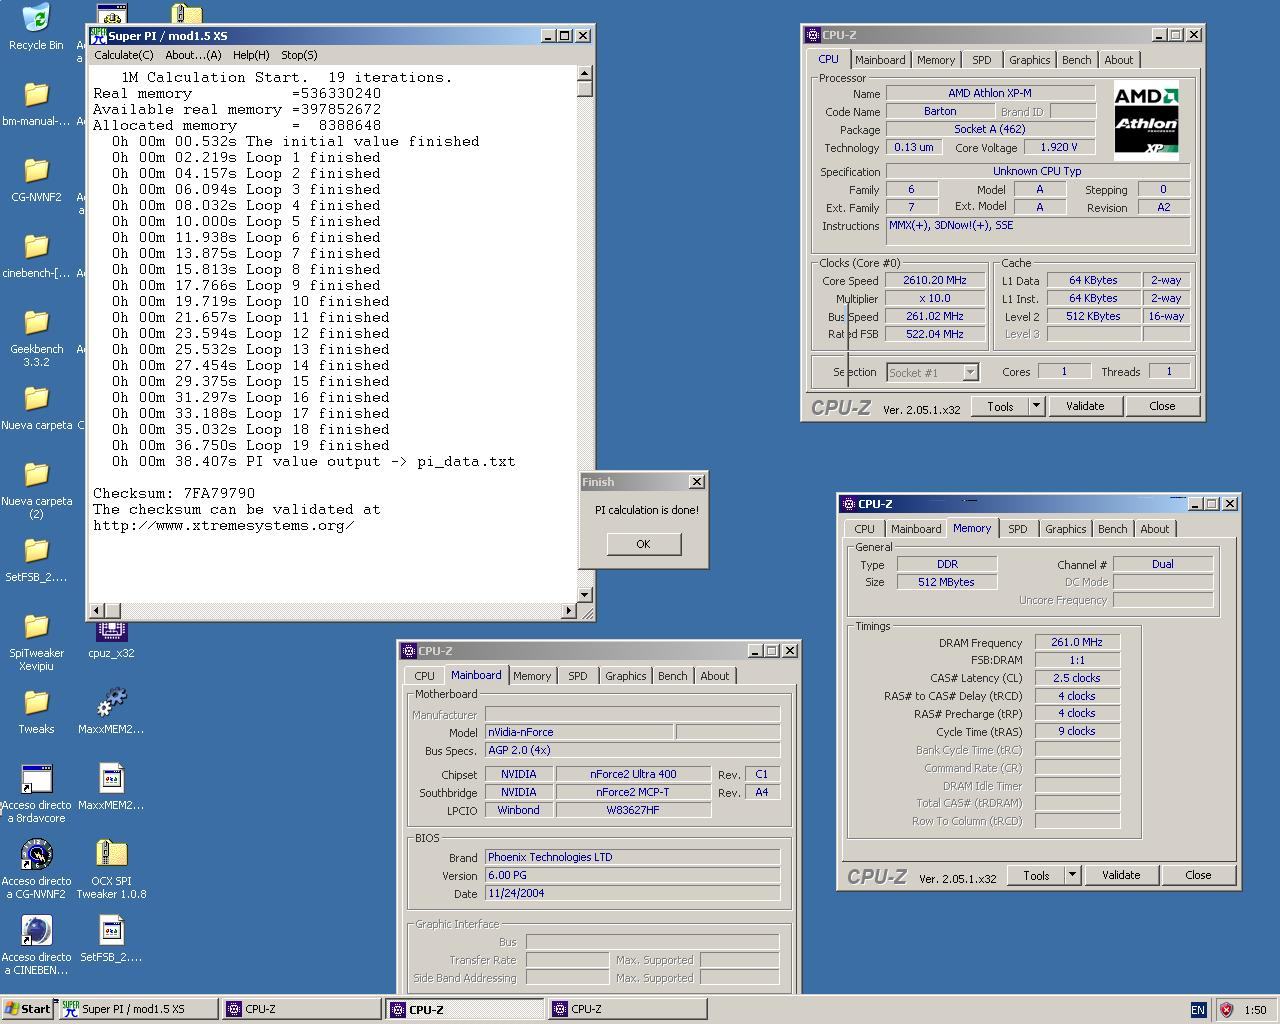Open the SpiTweaker Xevipiu folder
Screen dimensions: 1280x1024
[x=36, y=627]
